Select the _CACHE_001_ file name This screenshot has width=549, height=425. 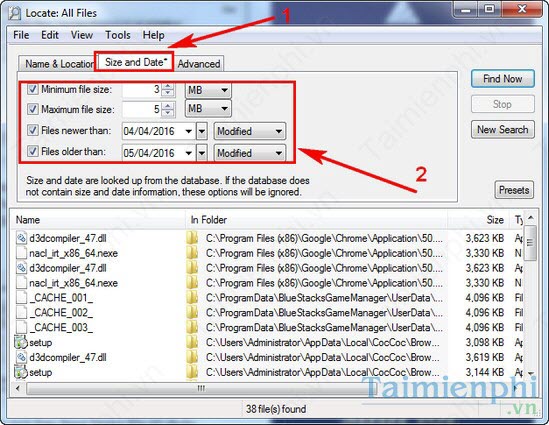click(x=61, y=298)
